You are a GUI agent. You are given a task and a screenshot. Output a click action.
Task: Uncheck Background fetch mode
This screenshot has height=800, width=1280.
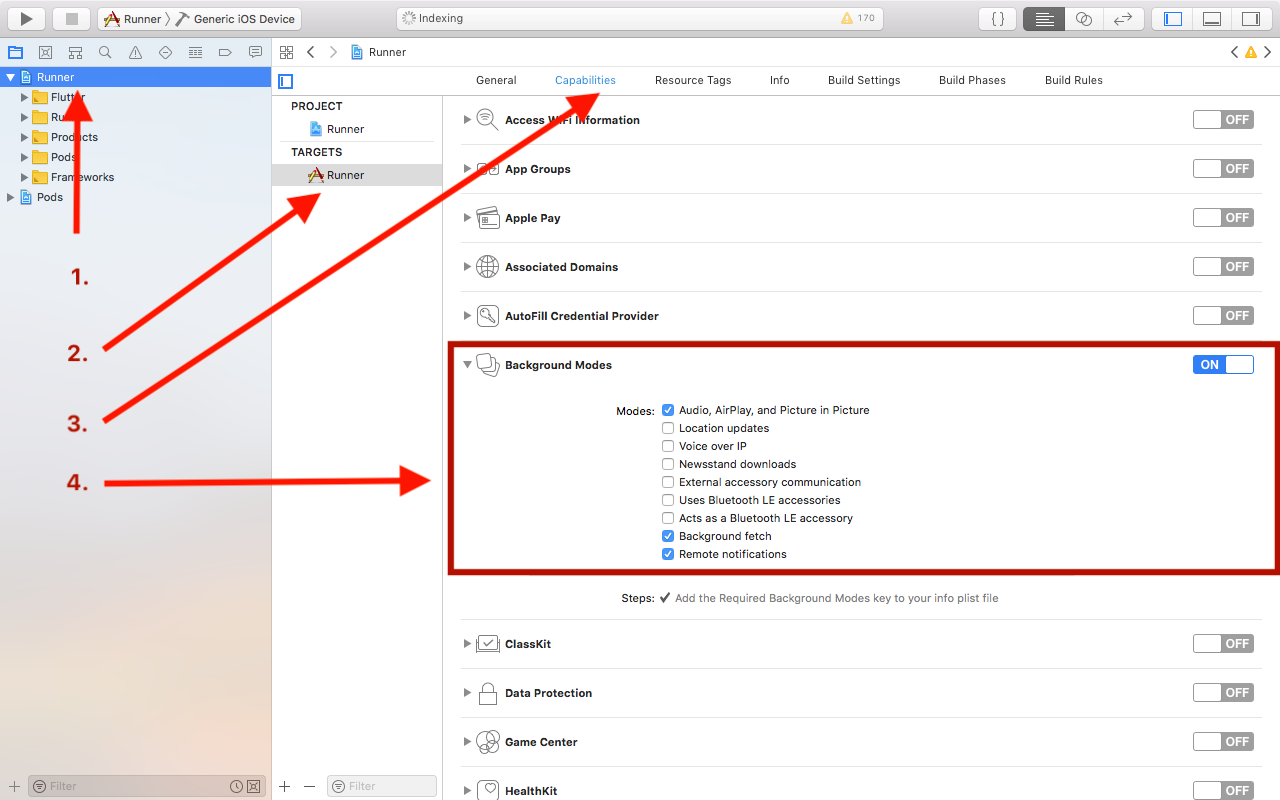[668, 536]
